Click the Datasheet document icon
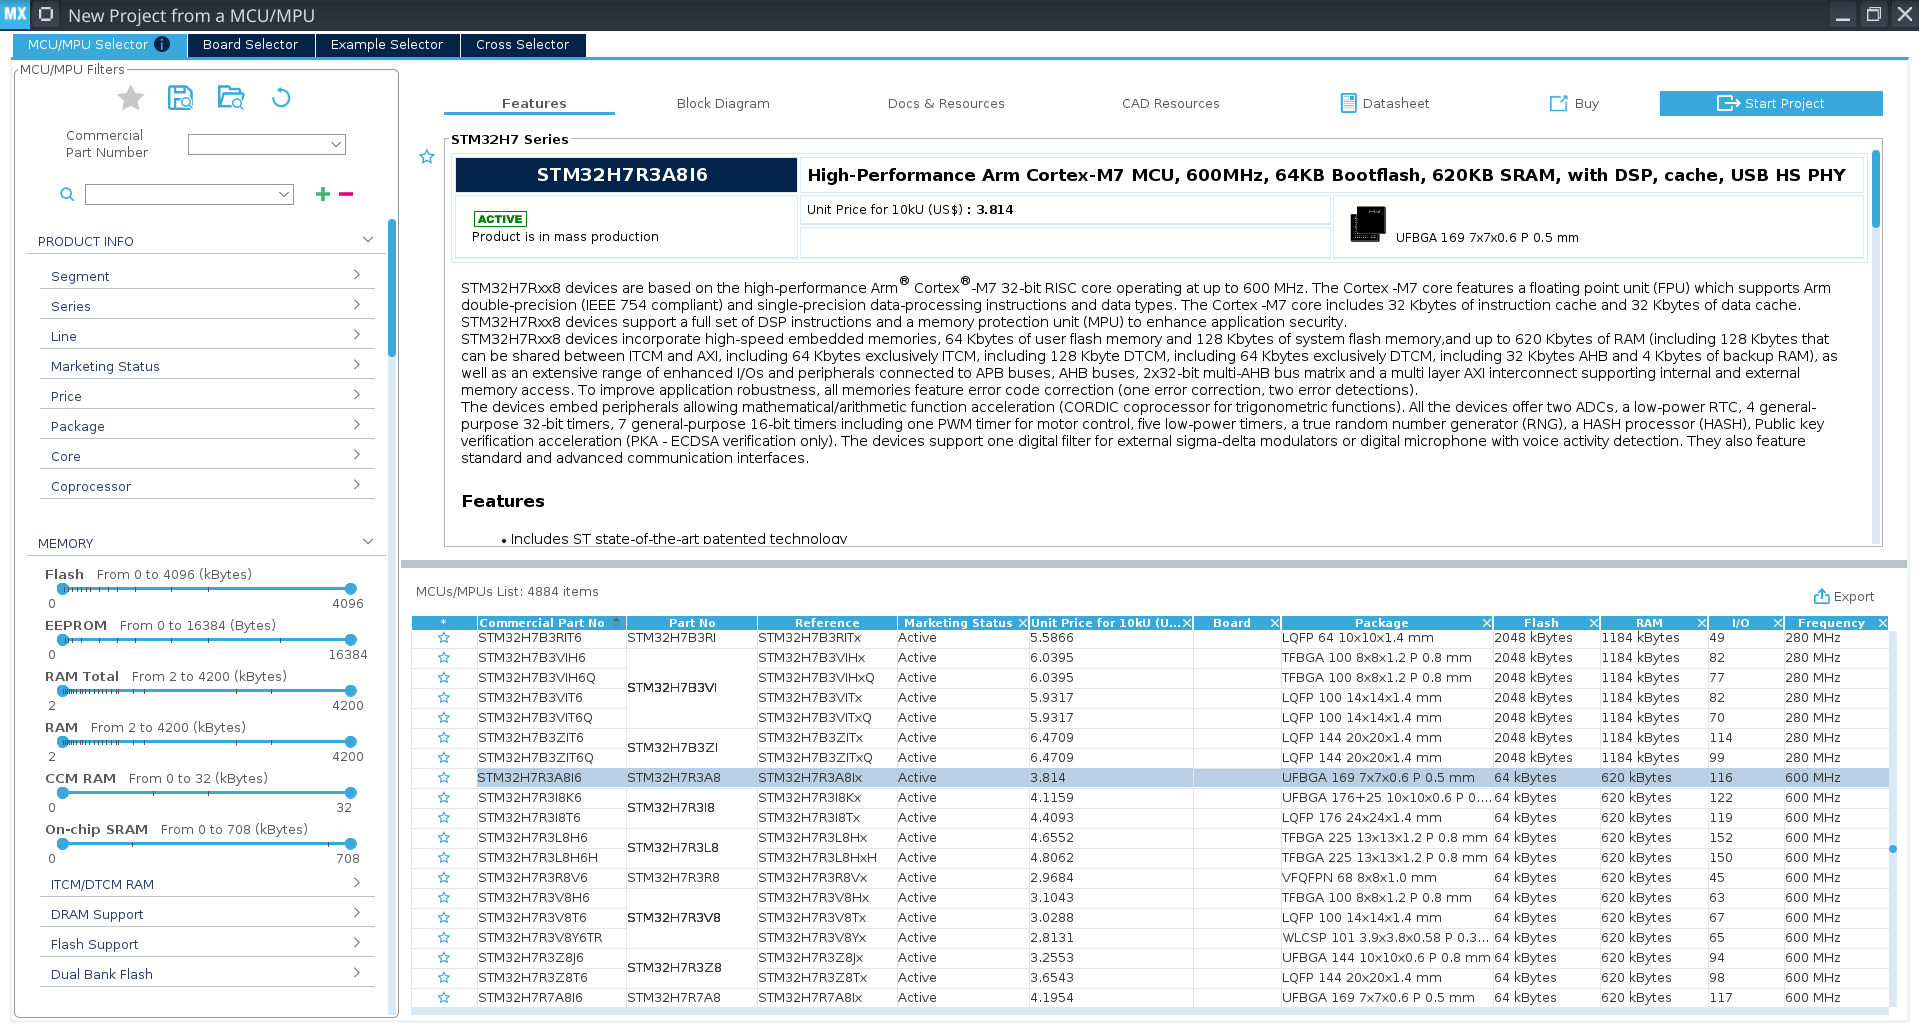 [1348, 103]
